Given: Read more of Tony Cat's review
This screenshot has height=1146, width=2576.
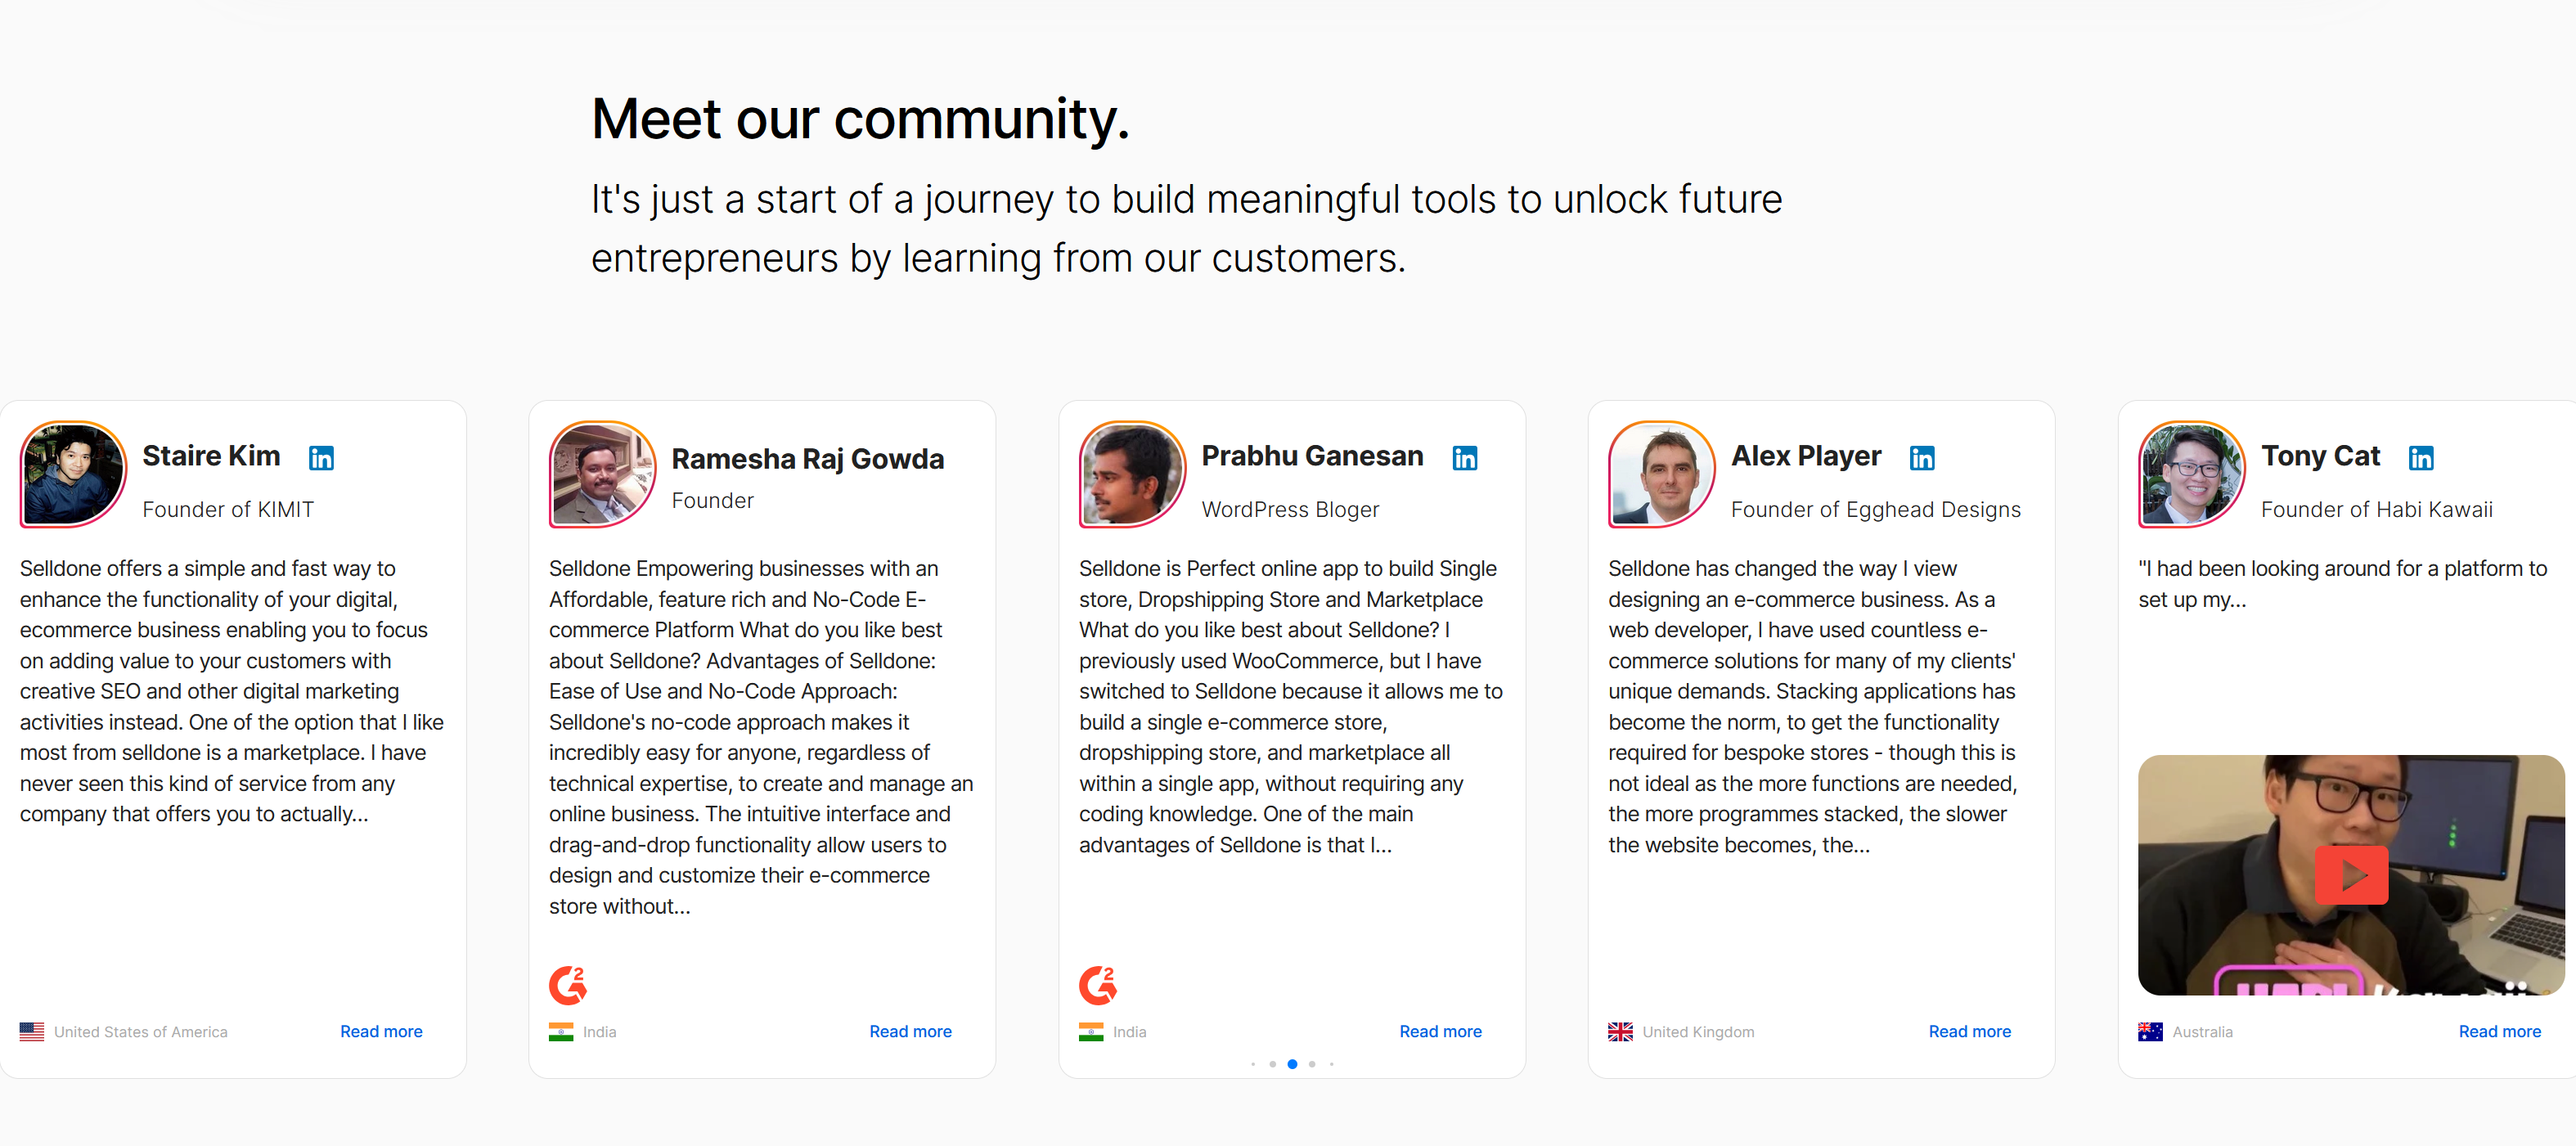Looking at the screenshot, I should click(2499, 1032).
